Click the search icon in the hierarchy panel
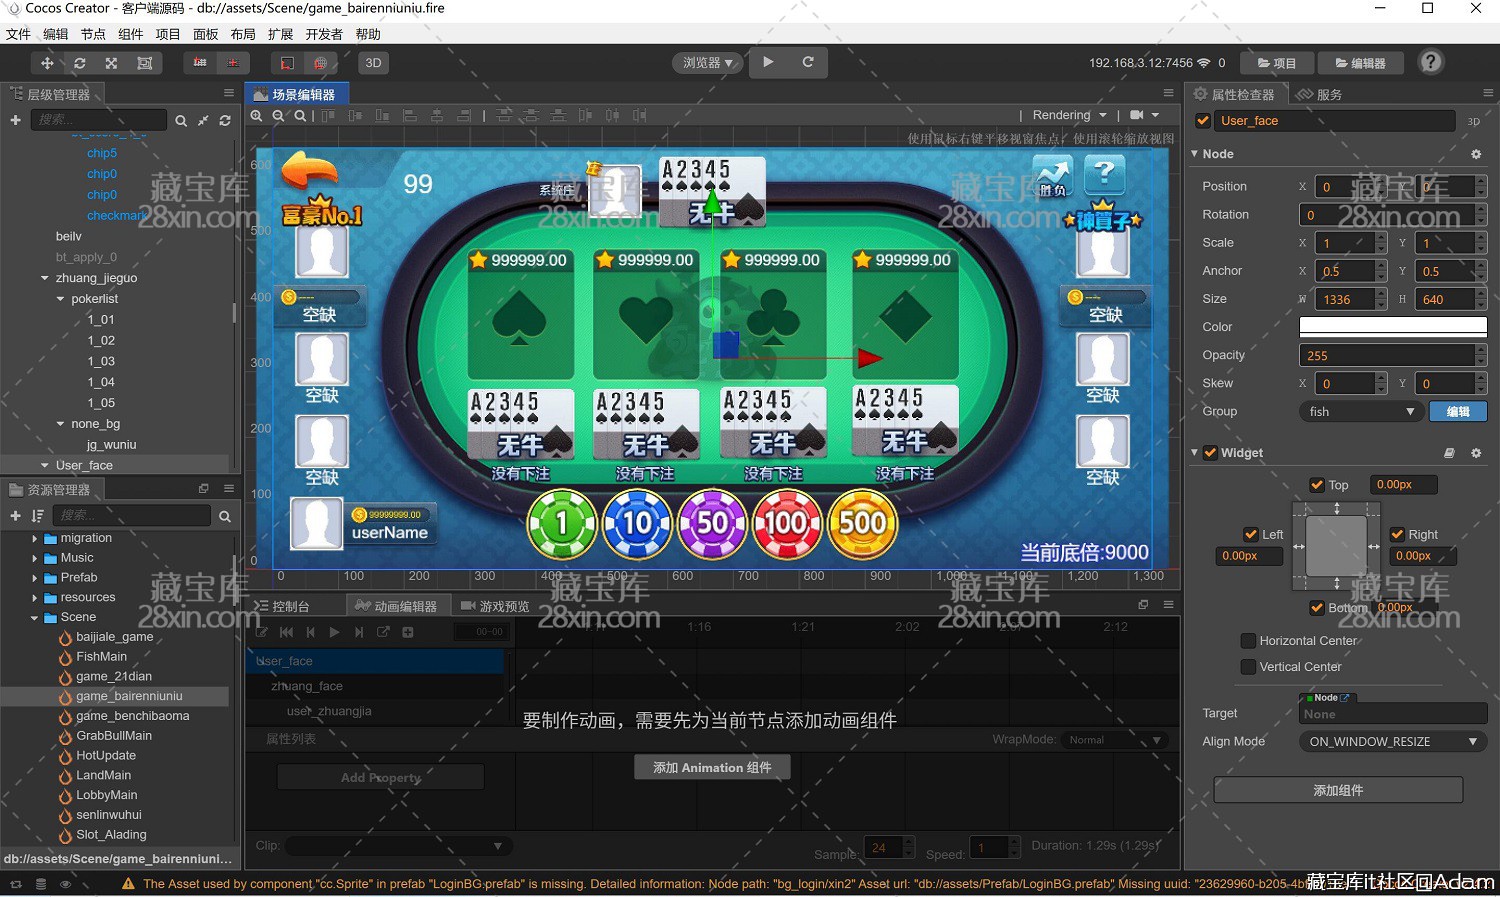 click(x=180, y=120)
